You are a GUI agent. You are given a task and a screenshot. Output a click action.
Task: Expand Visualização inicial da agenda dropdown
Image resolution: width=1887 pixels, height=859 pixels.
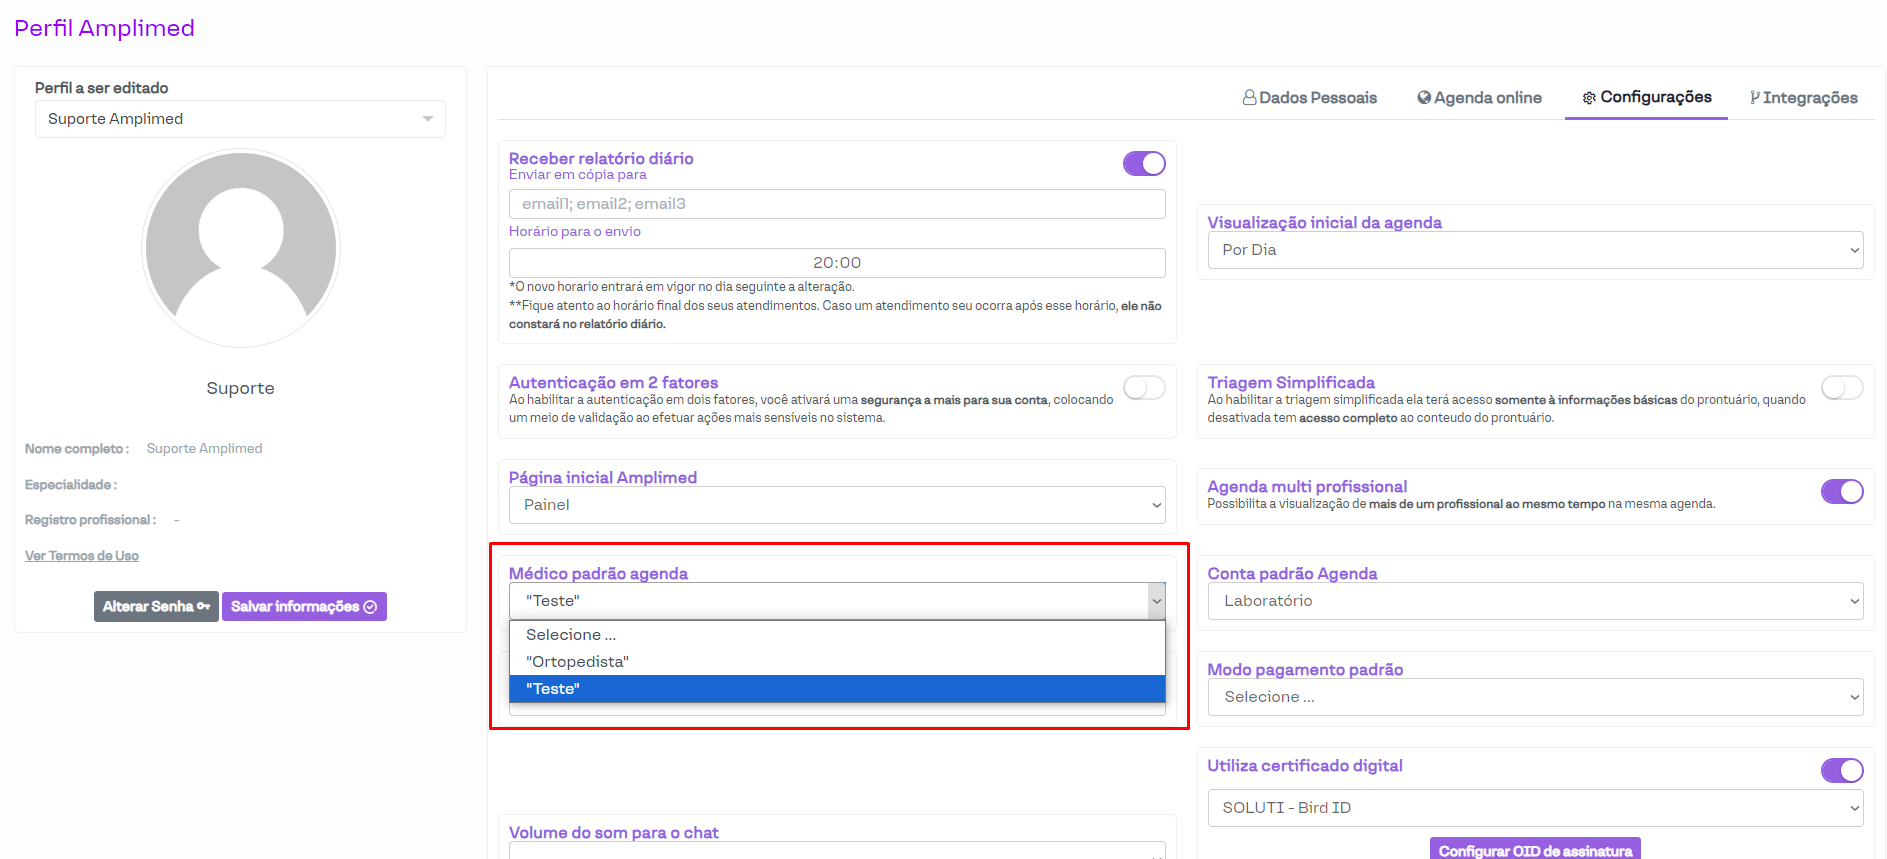tap(1535, 250)
